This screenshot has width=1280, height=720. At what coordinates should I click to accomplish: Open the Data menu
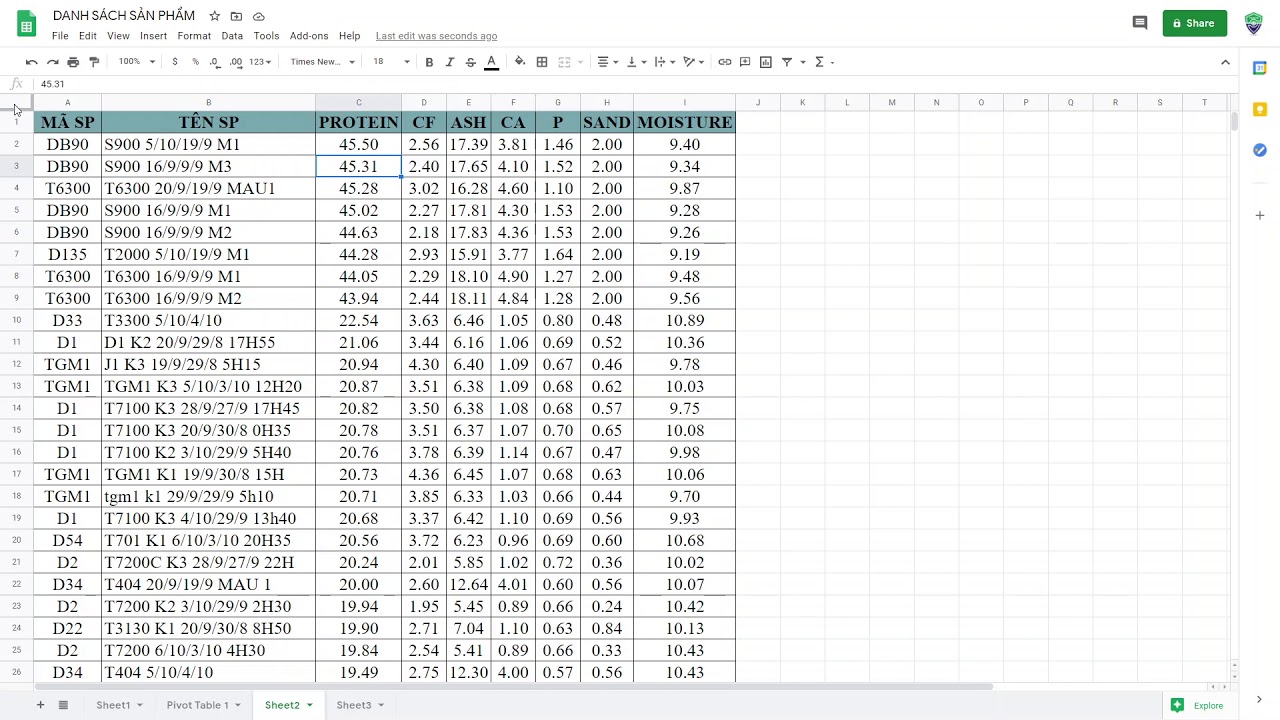[x=232, y=36]
